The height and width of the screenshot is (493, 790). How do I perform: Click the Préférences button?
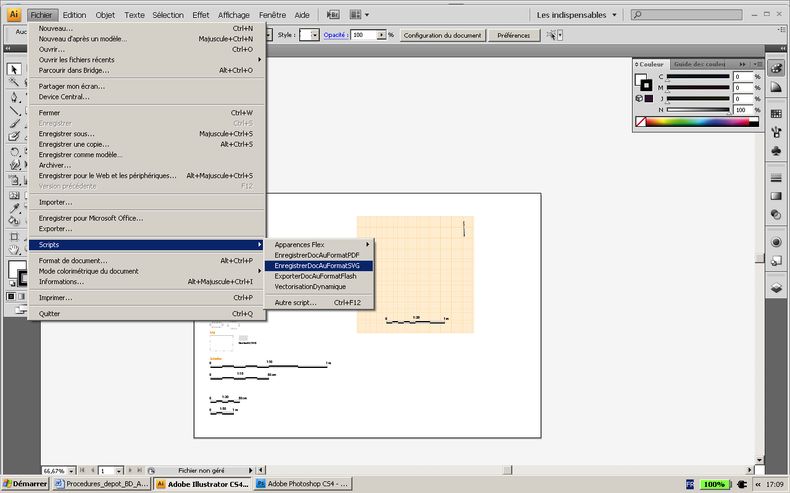[513, 35]
